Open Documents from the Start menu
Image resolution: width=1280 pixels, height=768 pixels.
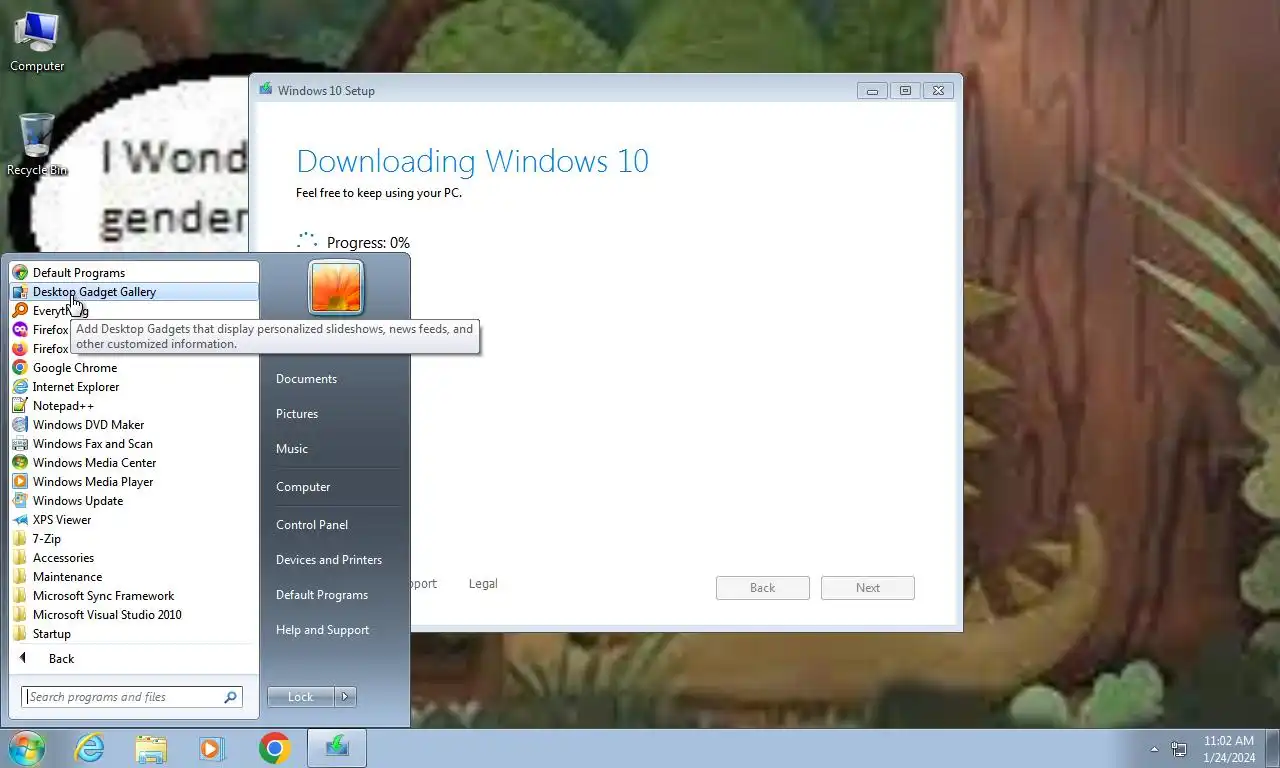[x=336, y=378]
